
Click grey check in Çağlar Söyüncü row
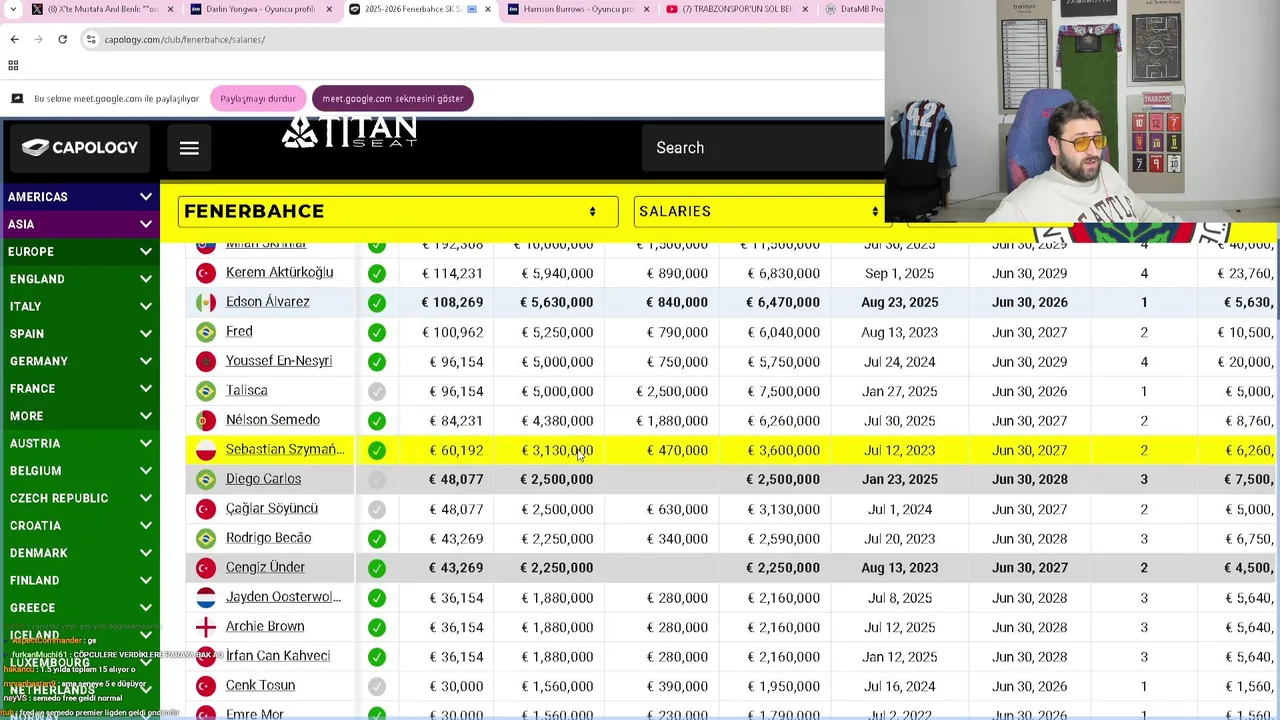pyautogui.click(x=377, y=509)
